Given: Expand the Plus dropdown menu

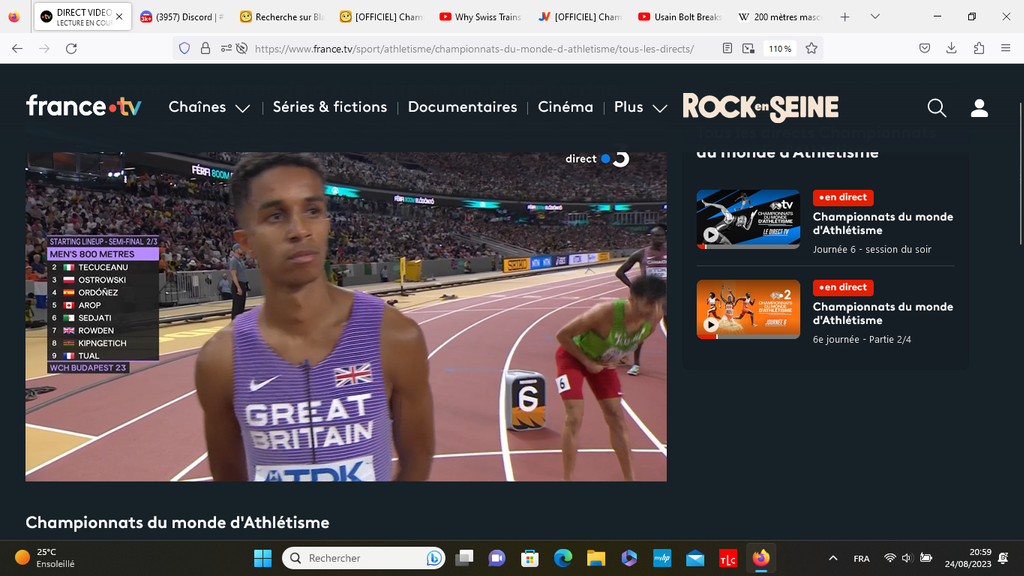Looking at the screenshot, I should point(640,107).
